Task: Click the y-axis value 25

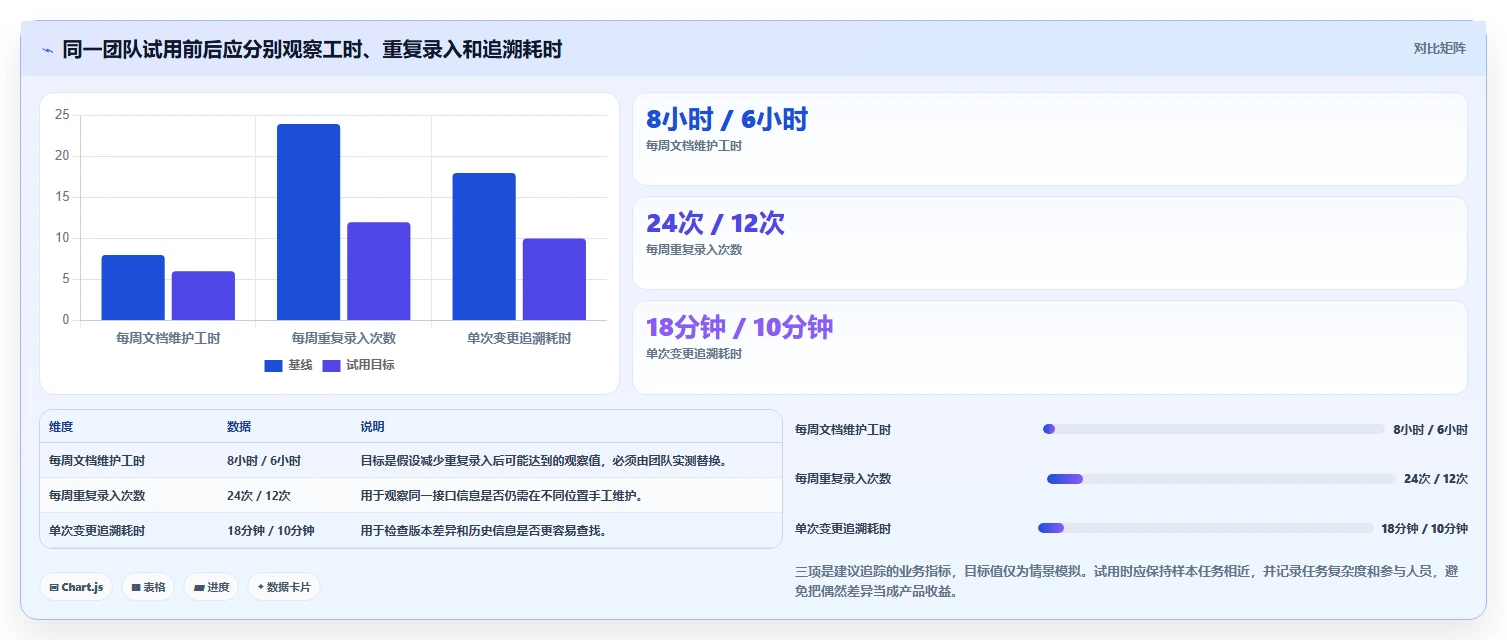Action: (x=62, y=115)
